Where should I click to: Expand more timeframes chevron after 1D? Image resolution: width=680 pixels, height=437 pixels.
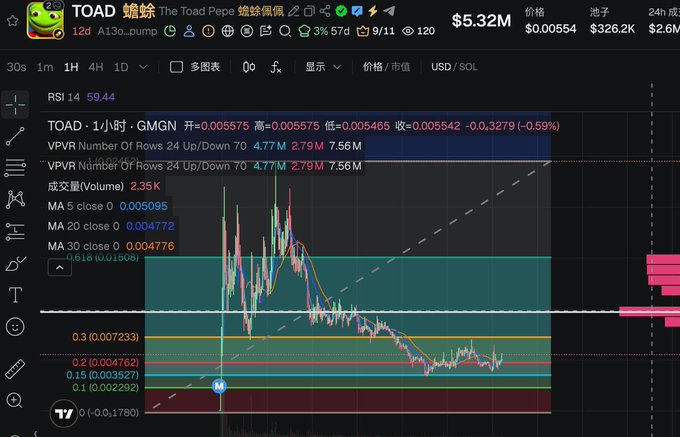(143, 67)
